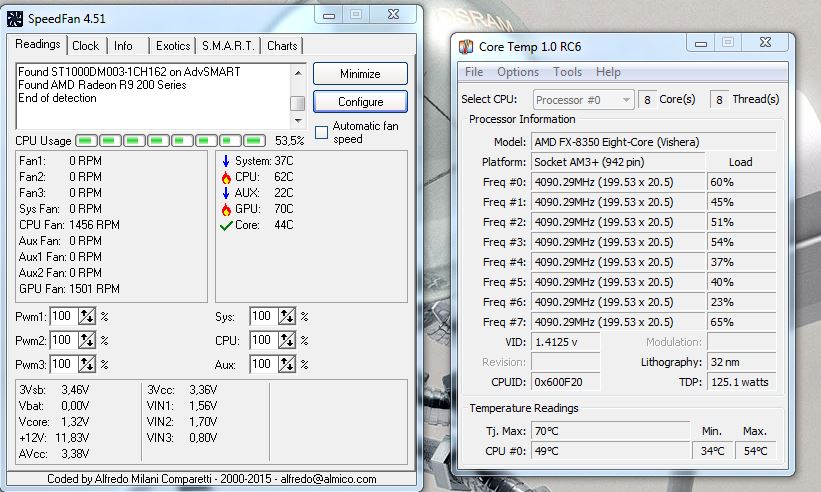Close the Core Temp window
Viewport: 821px width, 492px height.
(x=765, y=42)
